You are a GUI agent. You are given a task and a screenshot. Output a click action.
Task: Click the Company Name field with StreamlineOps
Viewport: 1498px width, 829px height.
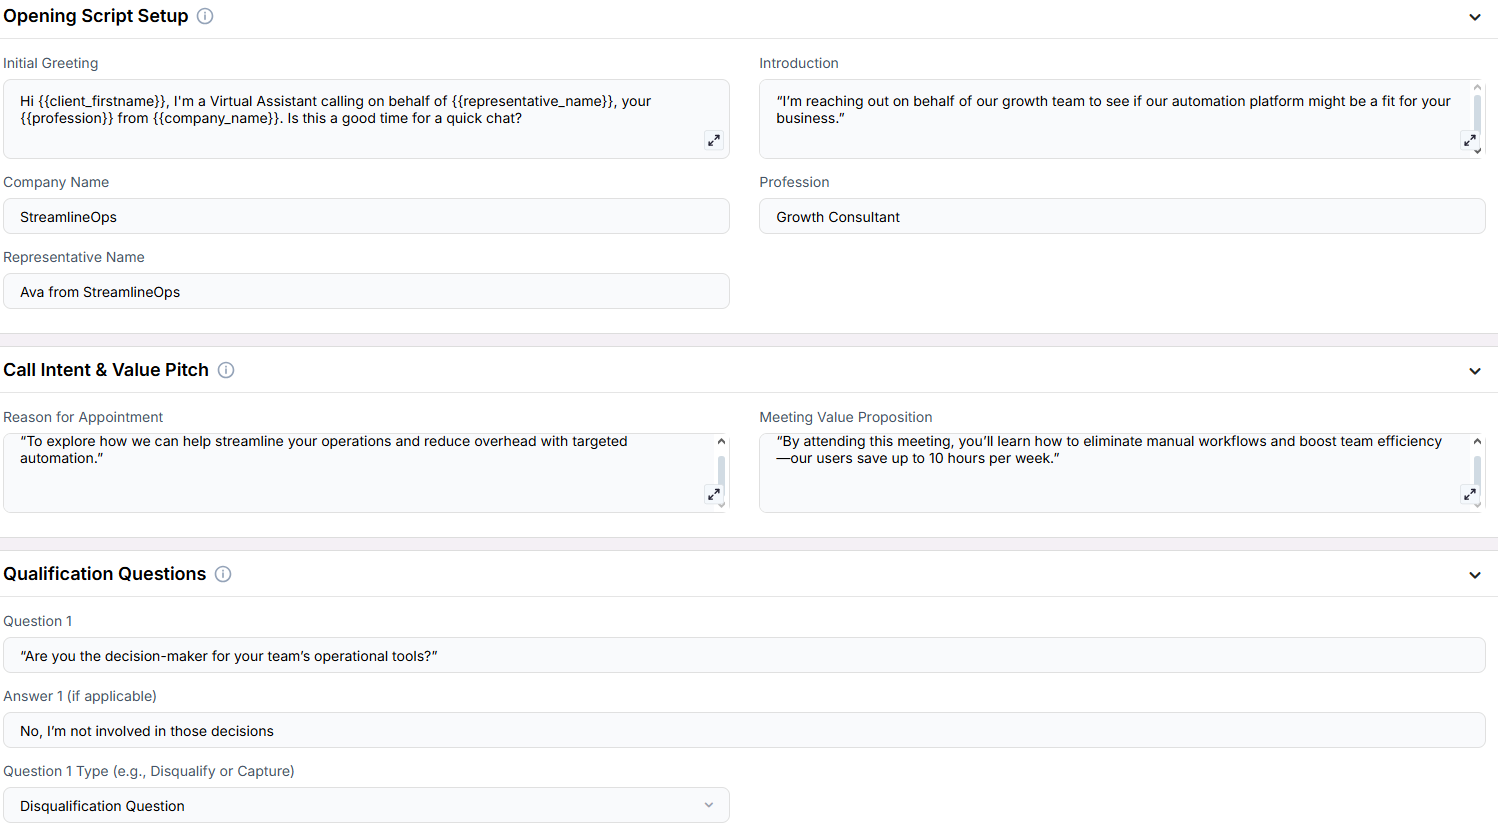366,216
